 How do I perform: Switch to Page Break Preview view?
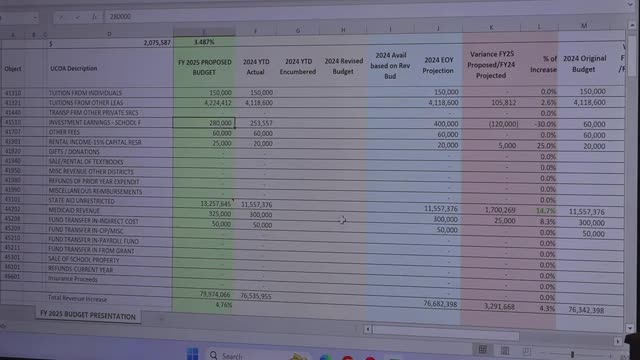527,351
